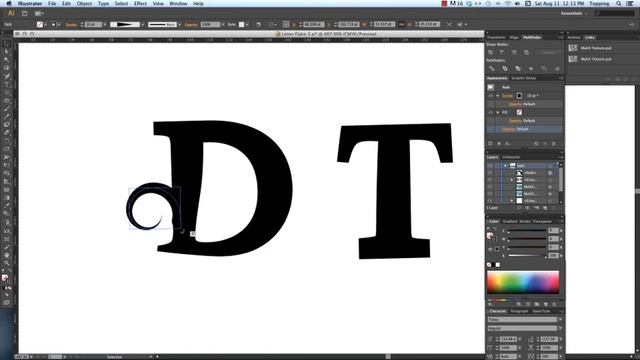
Task: Toggle visibility of fourth Layers row
Action: [x=490, y=187]
